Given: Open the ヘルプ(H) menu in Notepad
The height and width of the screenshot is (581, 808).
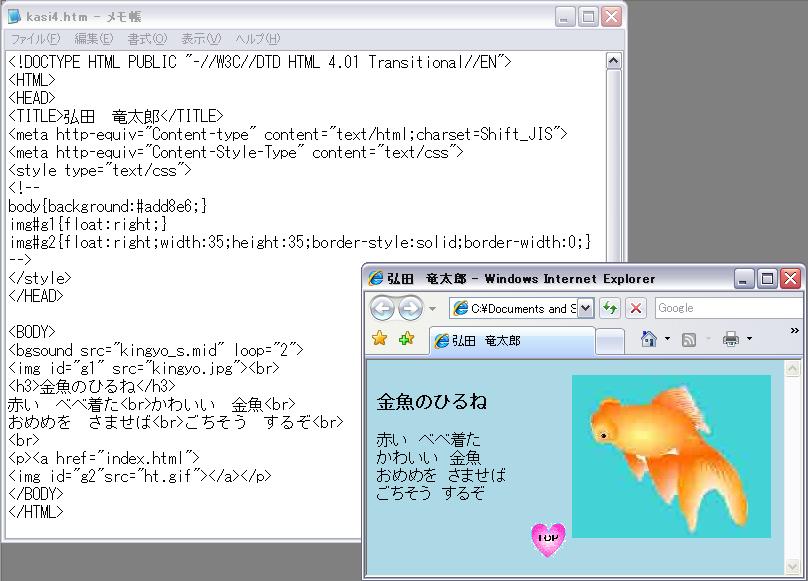Looking at the screenshot, I should [258, 39].
